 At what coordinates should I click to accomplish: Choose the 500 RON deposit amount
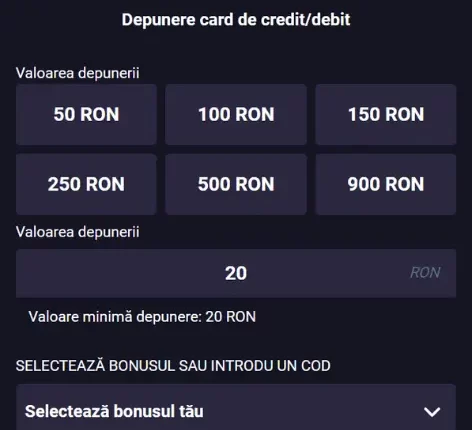coord(236,184)
